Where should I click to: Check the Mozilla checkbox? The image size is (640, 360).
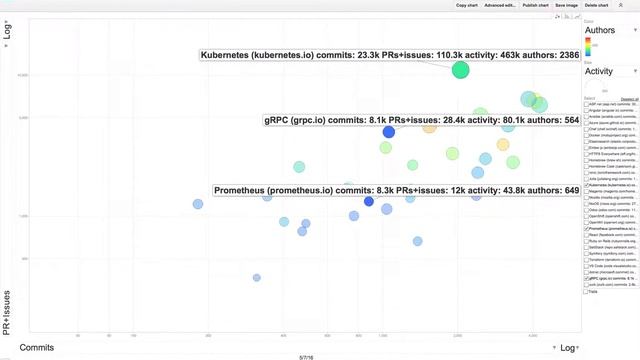click(x=587, y=198)
